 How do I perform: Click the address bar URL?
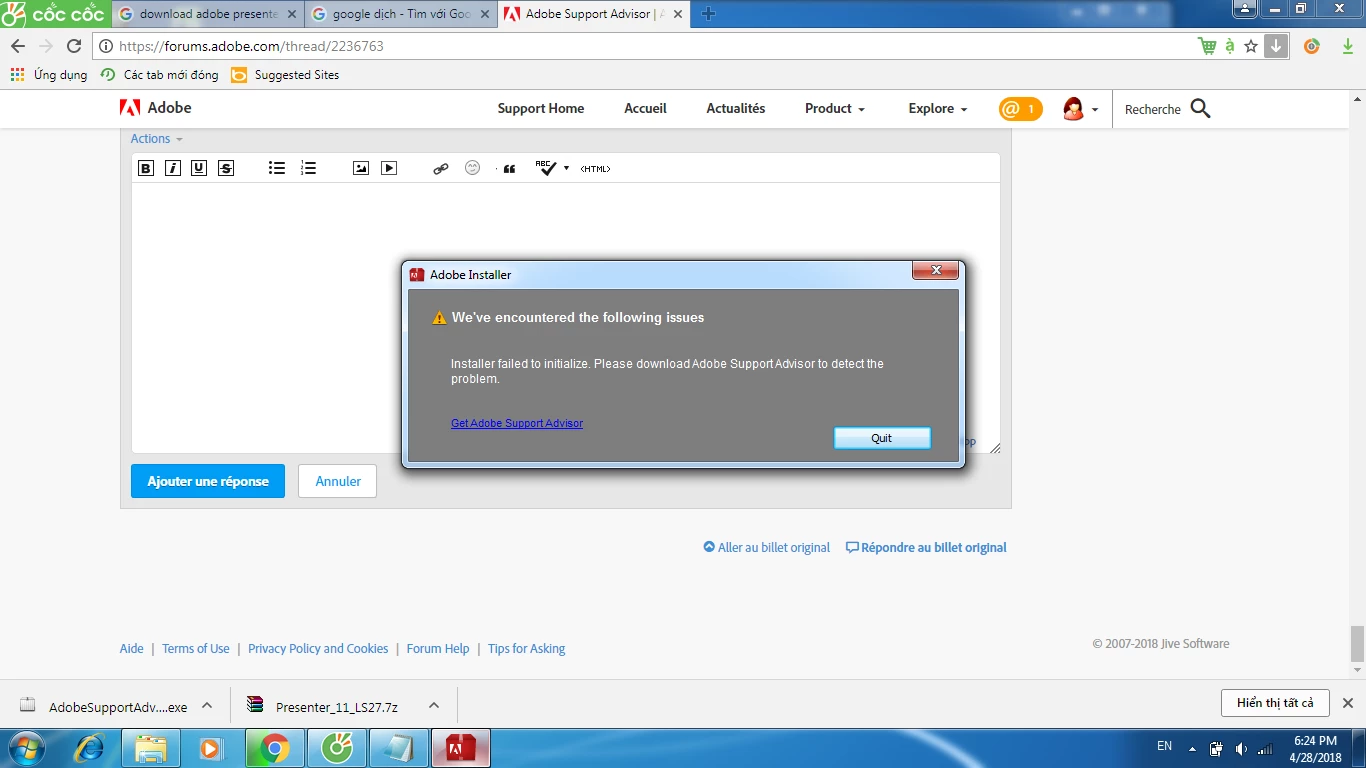tap(251, 46)
